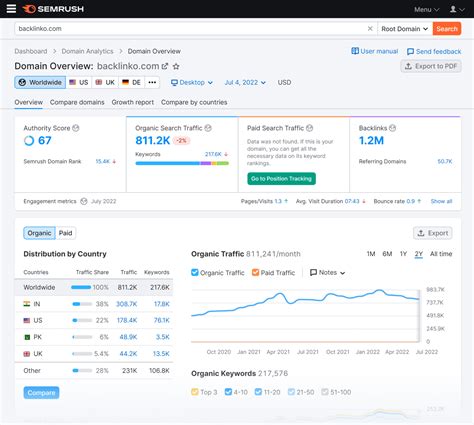Click the India flag in country table
Image resolution: width=474 pixels, height=425 pixels.
coord(27,304)
